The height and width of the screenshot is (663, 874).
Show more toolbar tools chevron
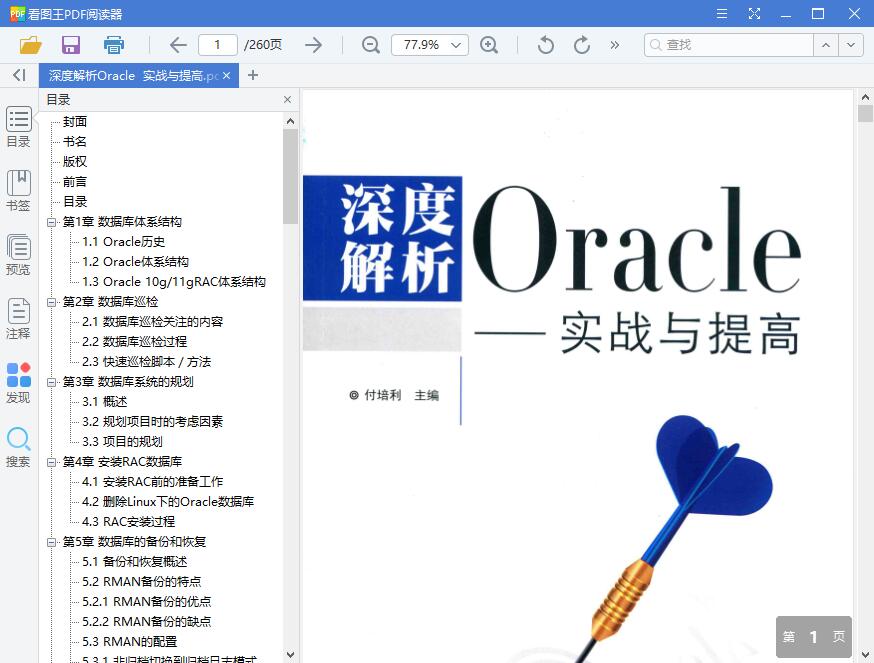[x=615, y=45]
